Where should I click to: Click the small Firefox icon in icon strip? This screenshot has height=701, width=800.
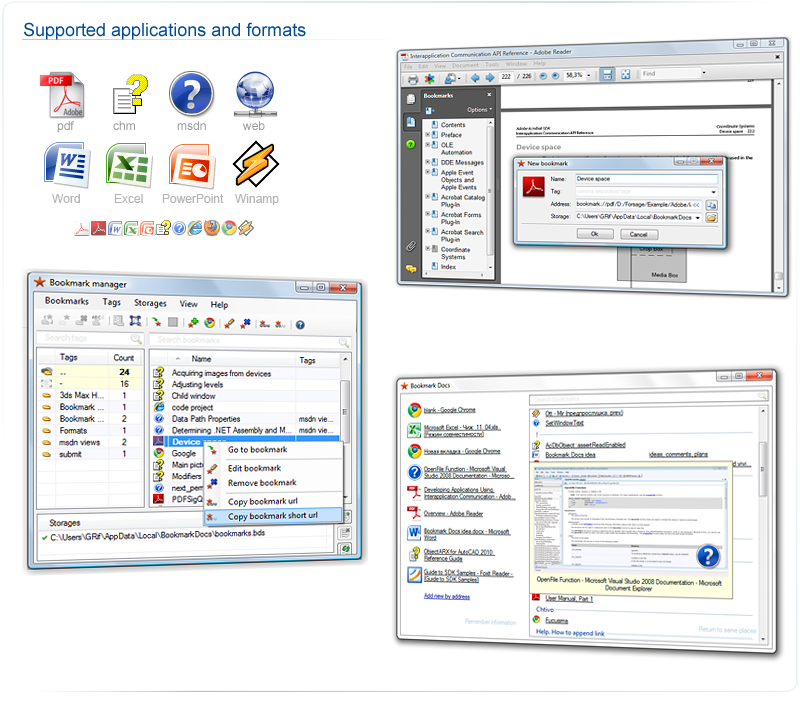click(212, 228)
